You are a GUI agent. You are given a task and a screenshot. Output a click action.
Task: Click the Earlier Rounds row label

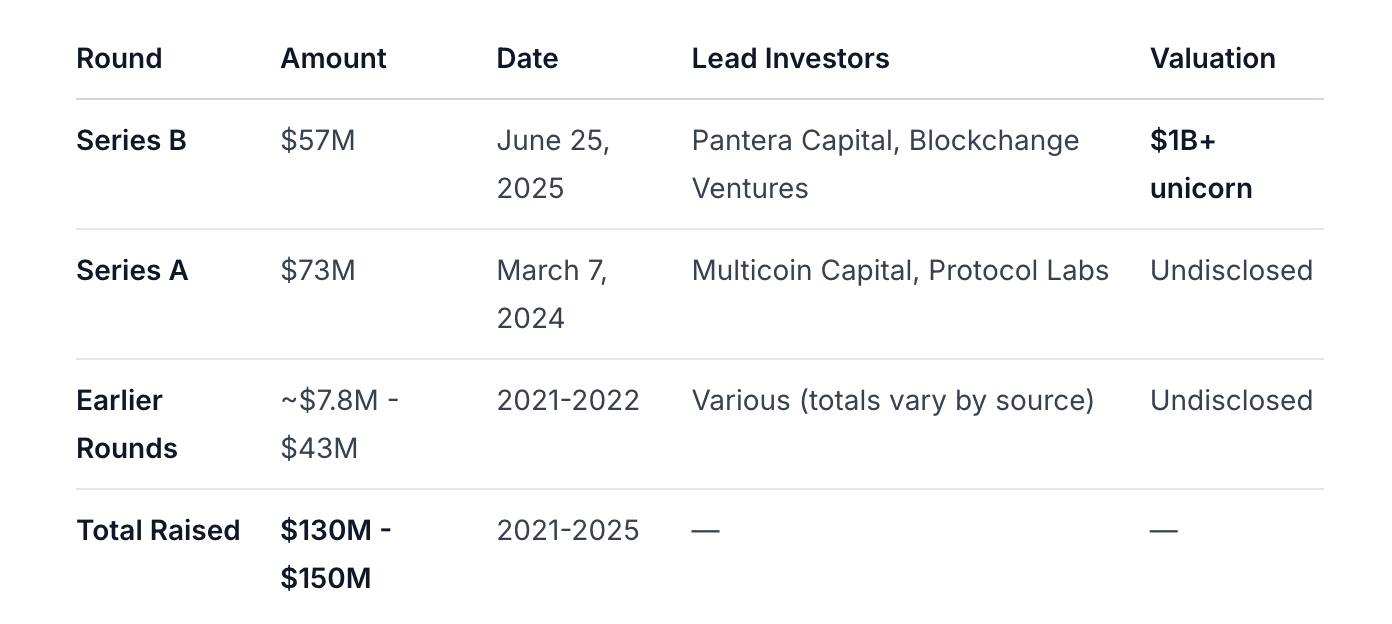pos(126,424)
